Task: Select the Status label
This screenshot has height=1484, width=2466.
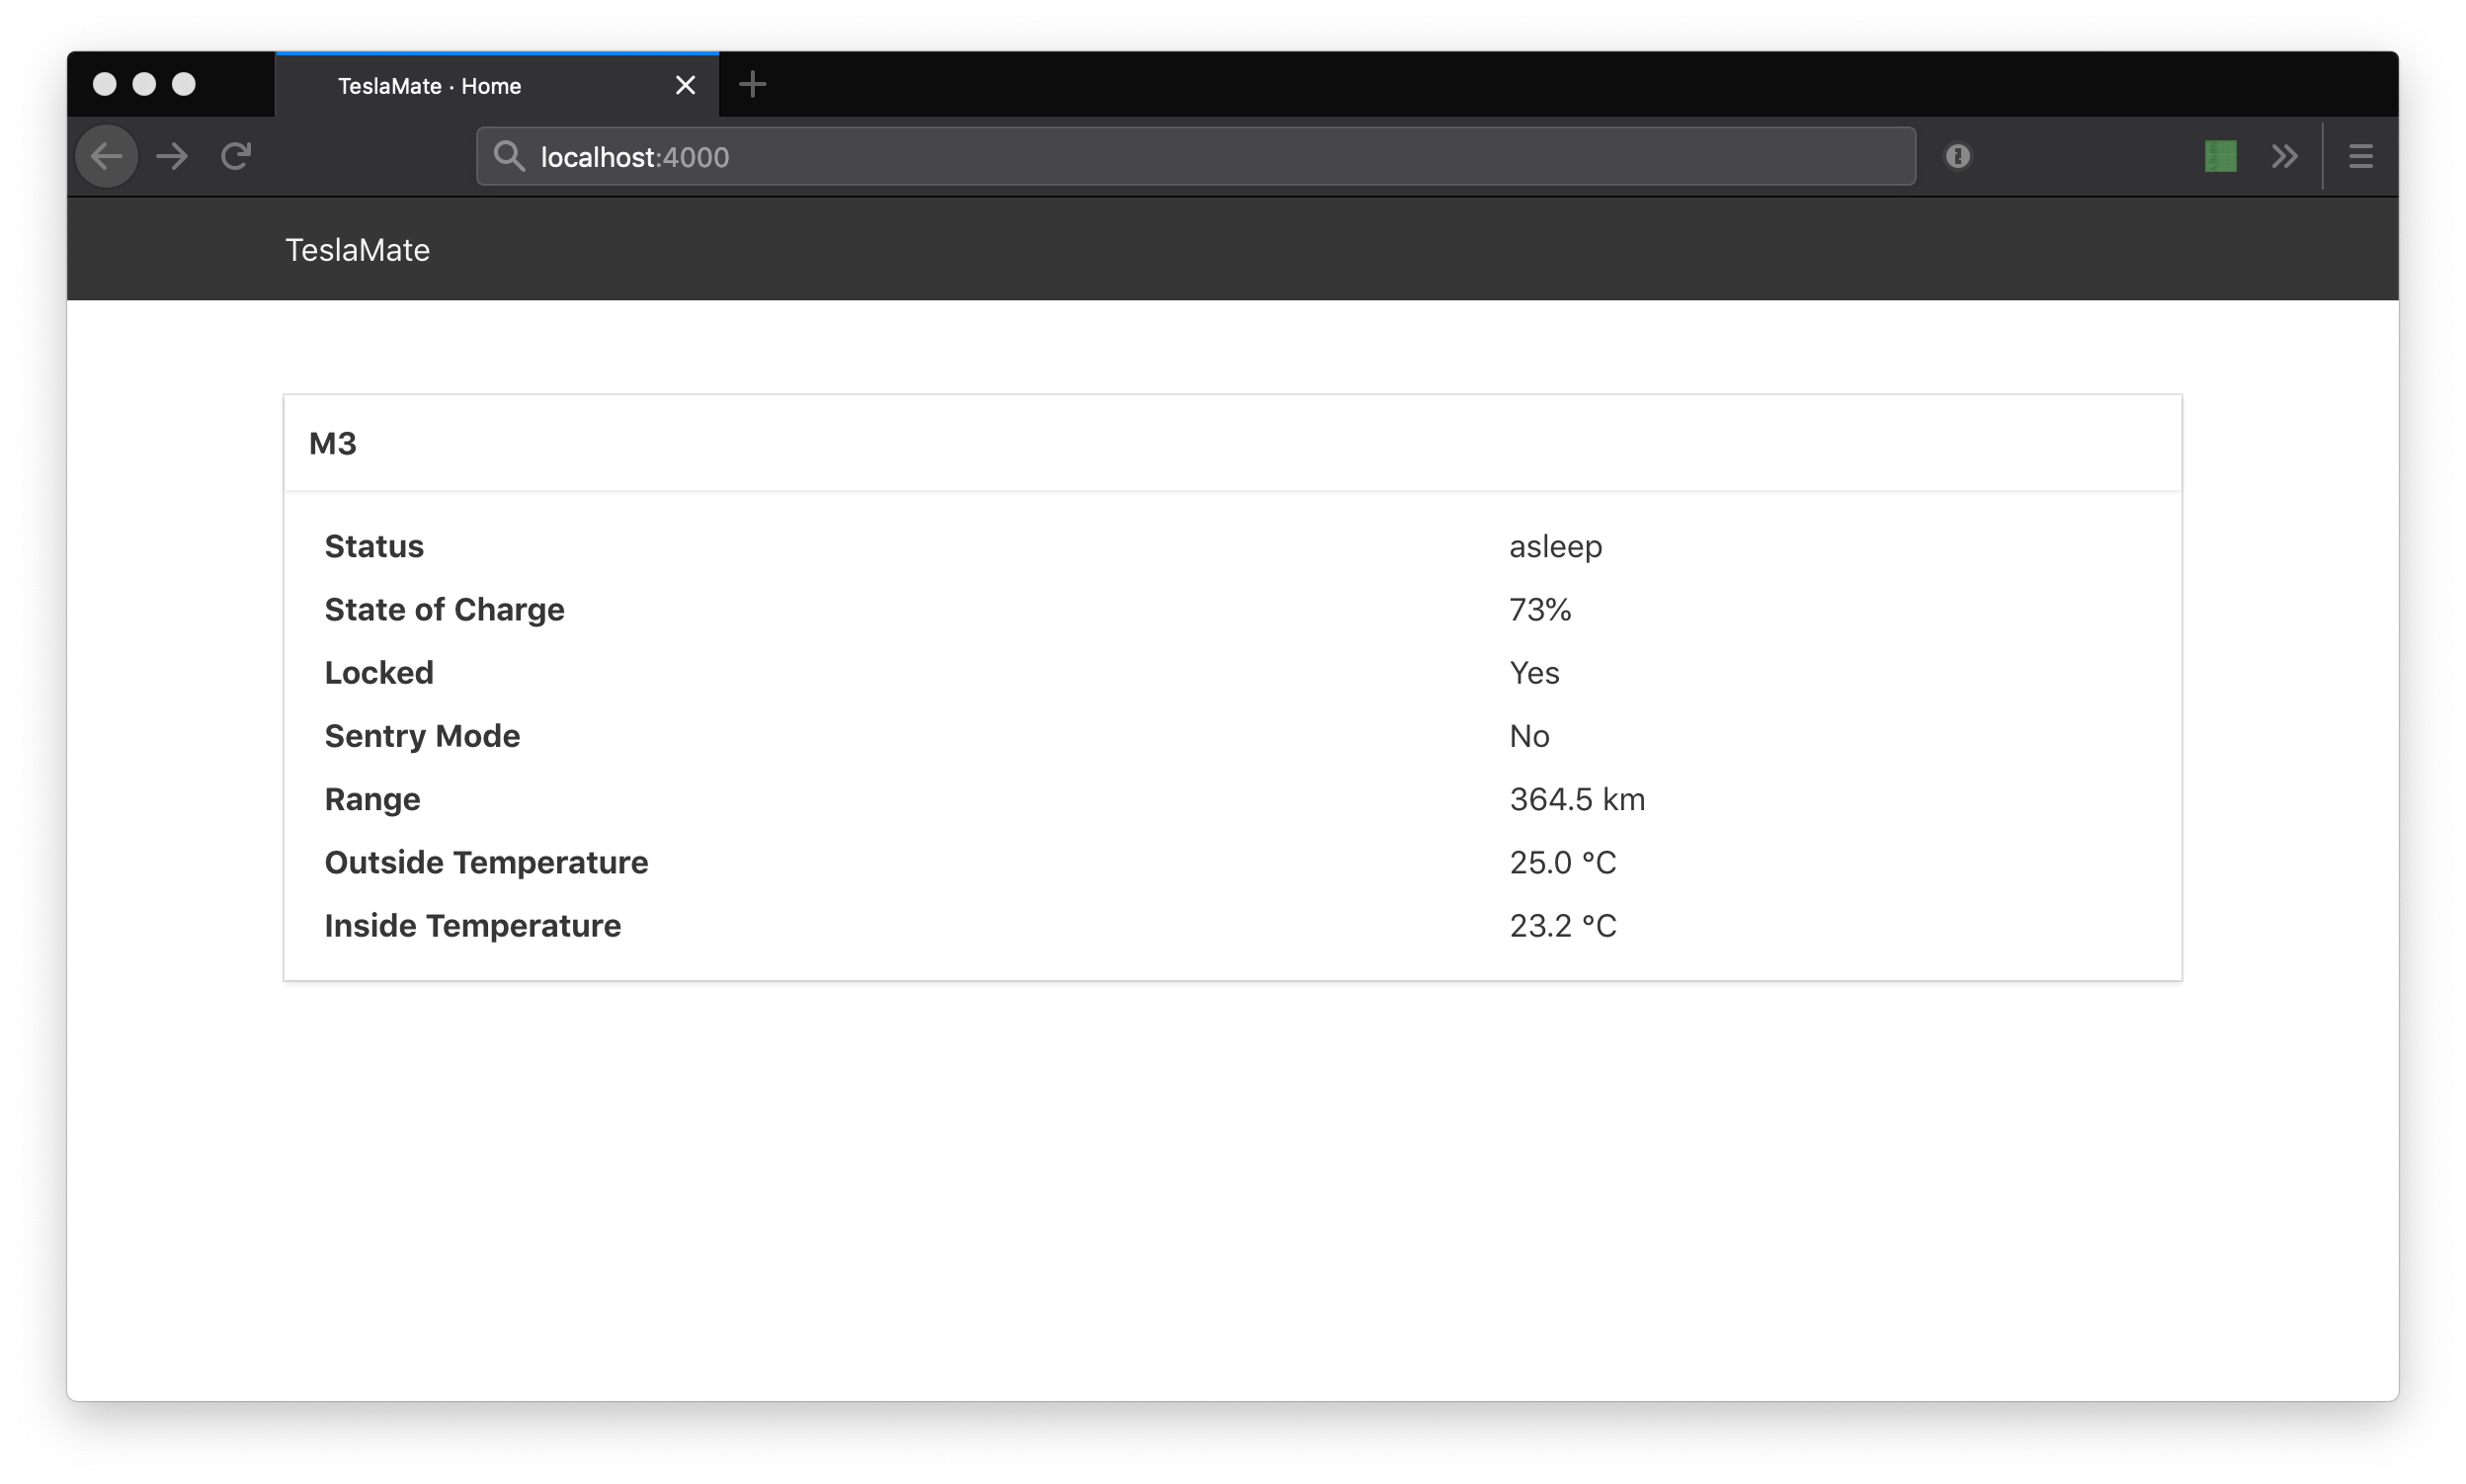Action: pos(374,546)
